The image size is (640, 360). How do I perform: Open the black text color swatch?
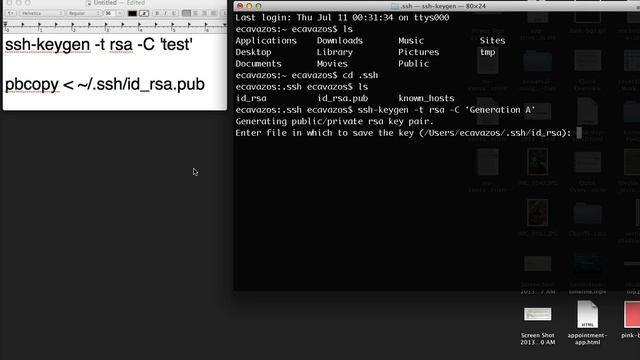[x=132, y=13]
